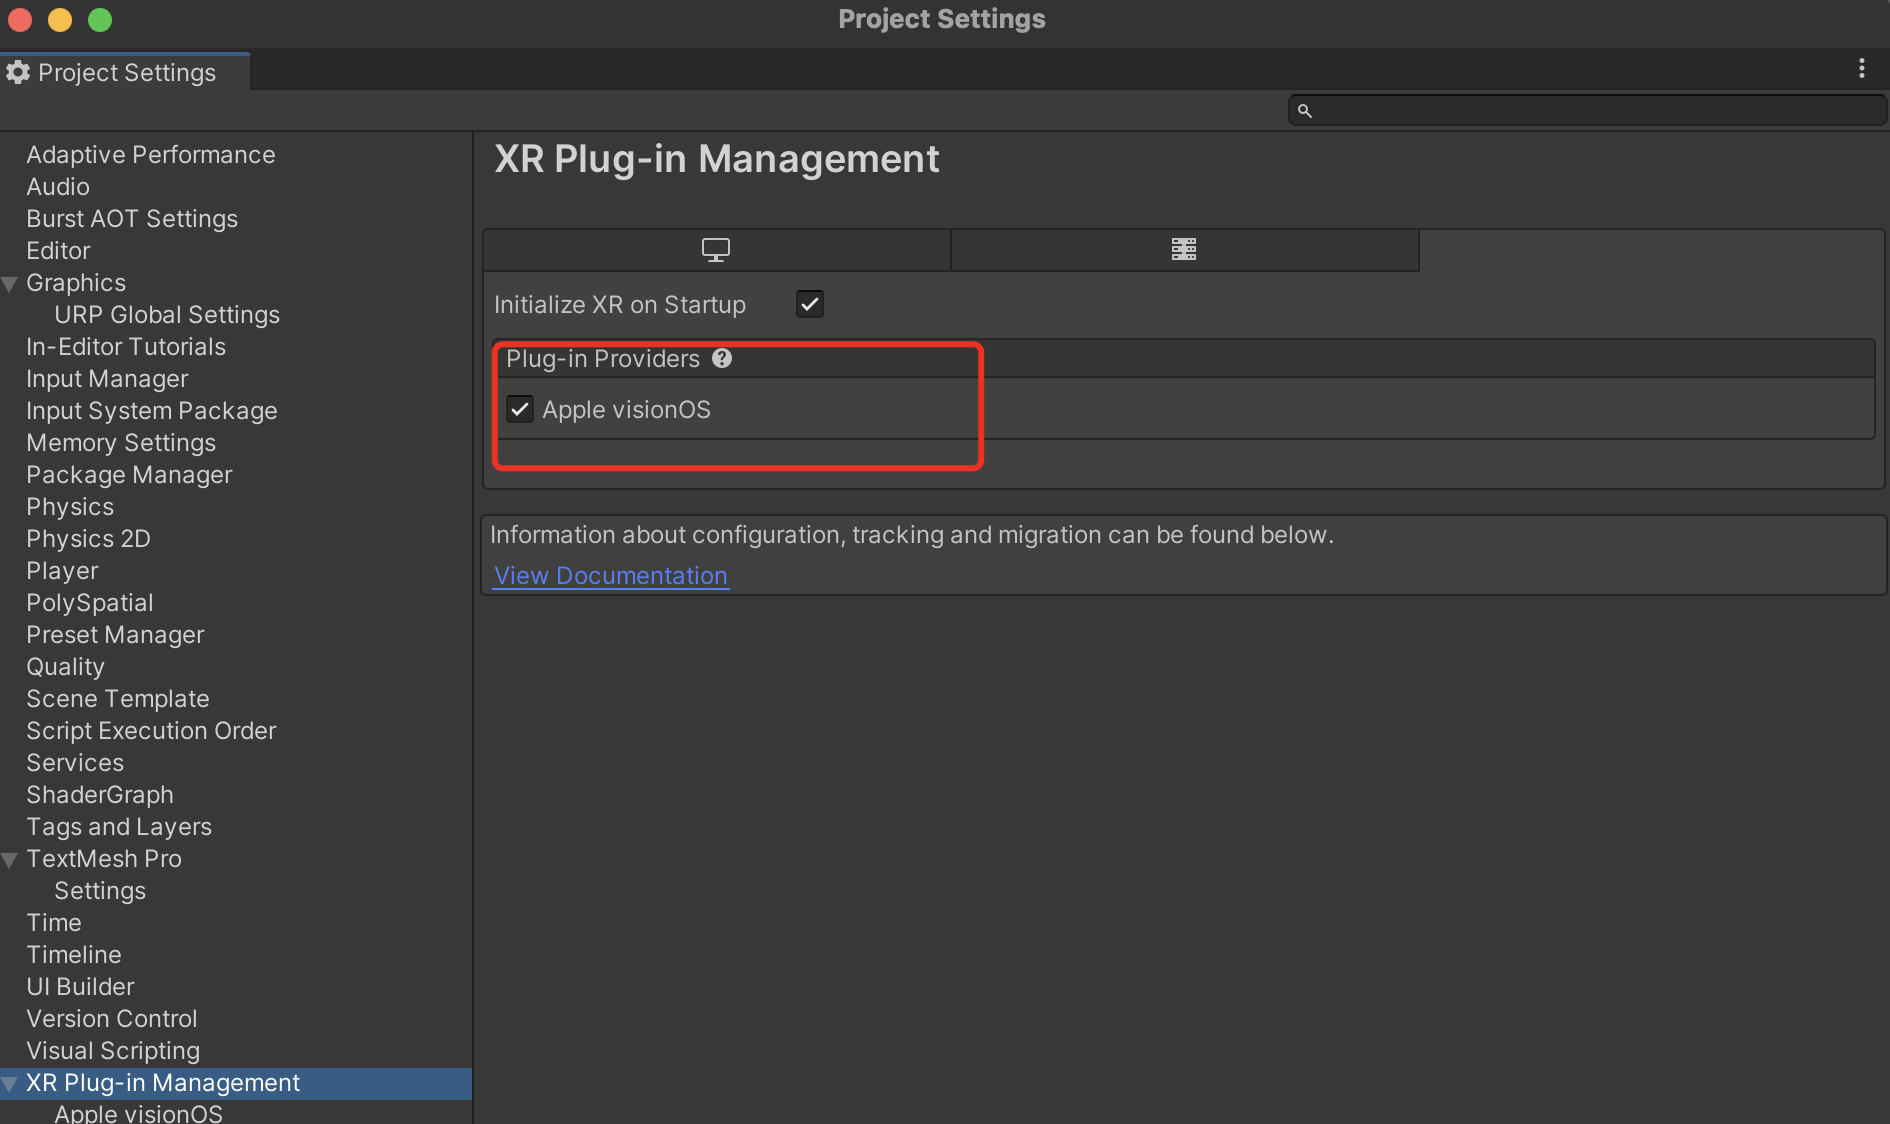Focus the settings search field

pyautogui.click(x=1587, y=111)
